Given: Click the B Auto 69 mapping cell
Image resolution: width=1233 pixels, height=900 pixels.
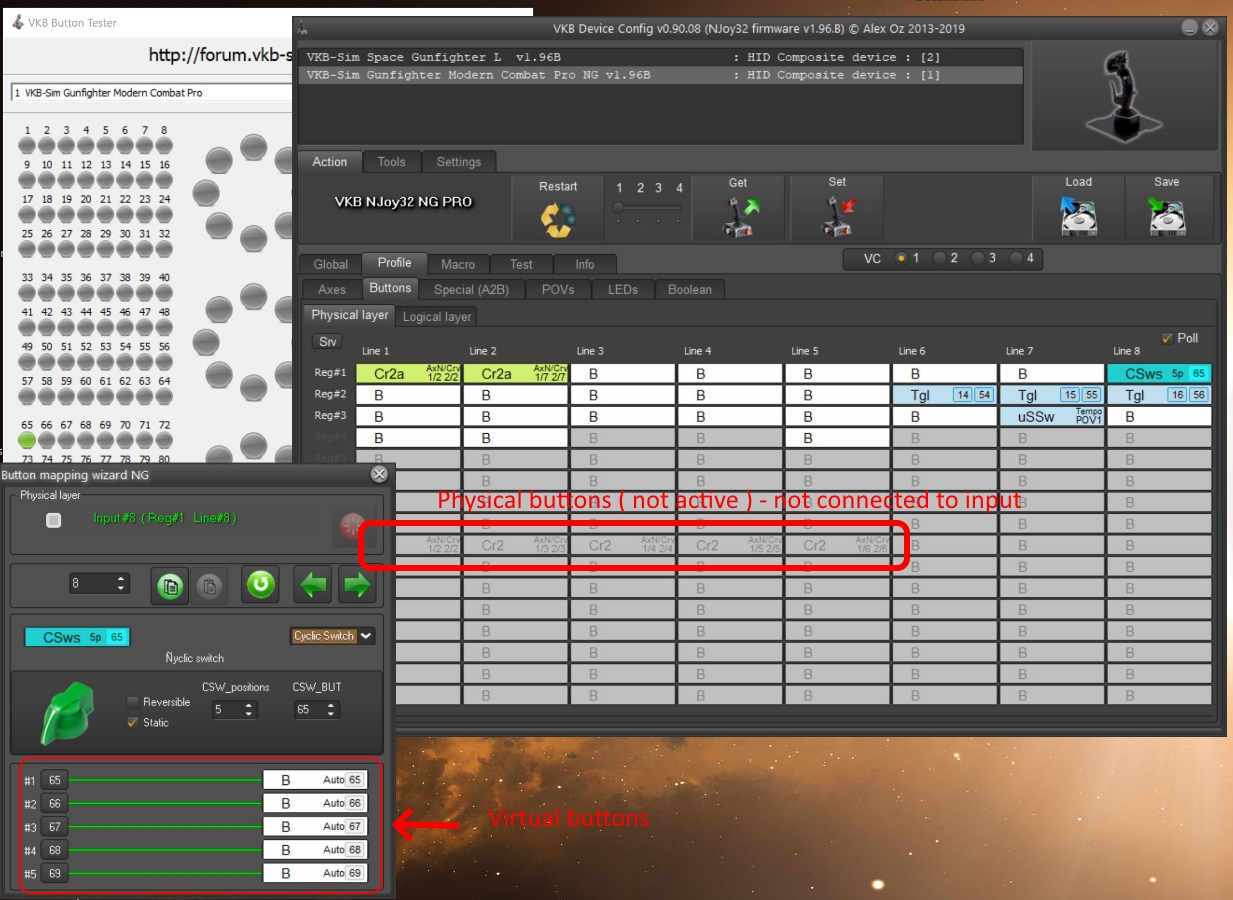Looking at the screenshot, I should (315, 873).
